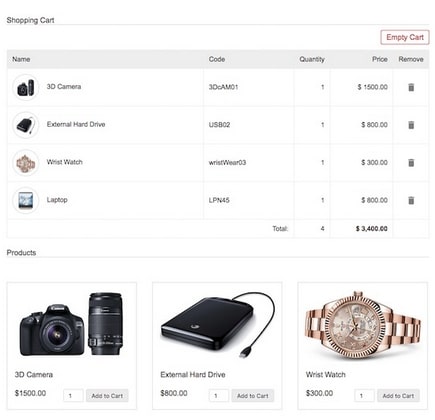Click External Hard Drive cart thumbnail
Image resolution: width=435 pixels, height=420 pixels.
tap(26, 125)
